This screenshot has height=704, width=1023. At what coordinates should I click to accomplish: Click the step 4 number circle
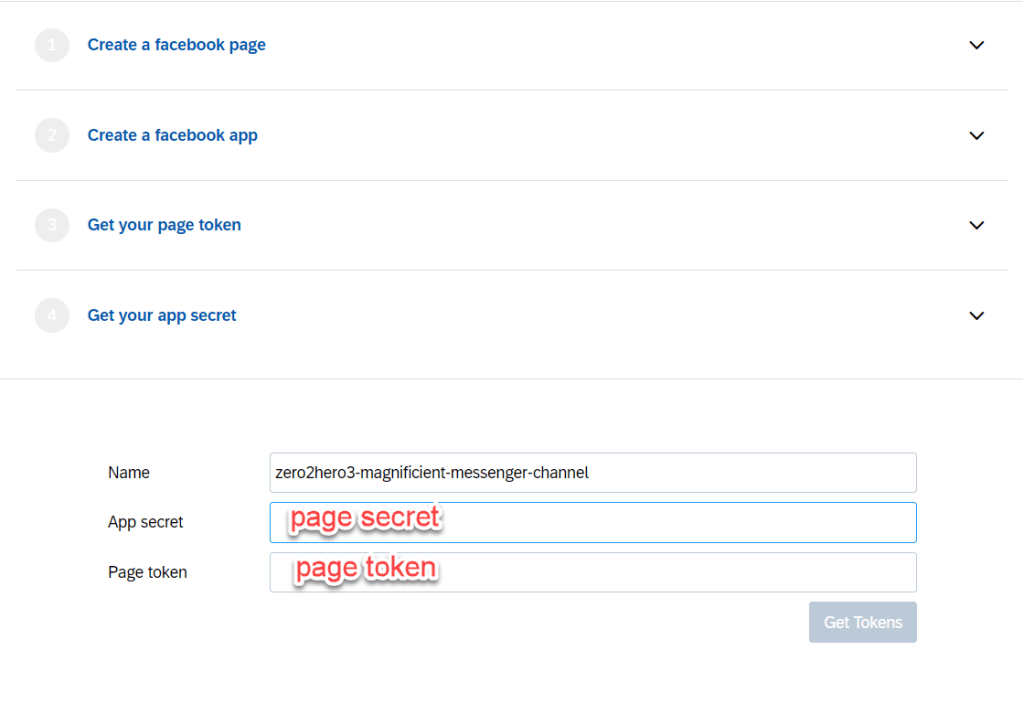point(52,315)
